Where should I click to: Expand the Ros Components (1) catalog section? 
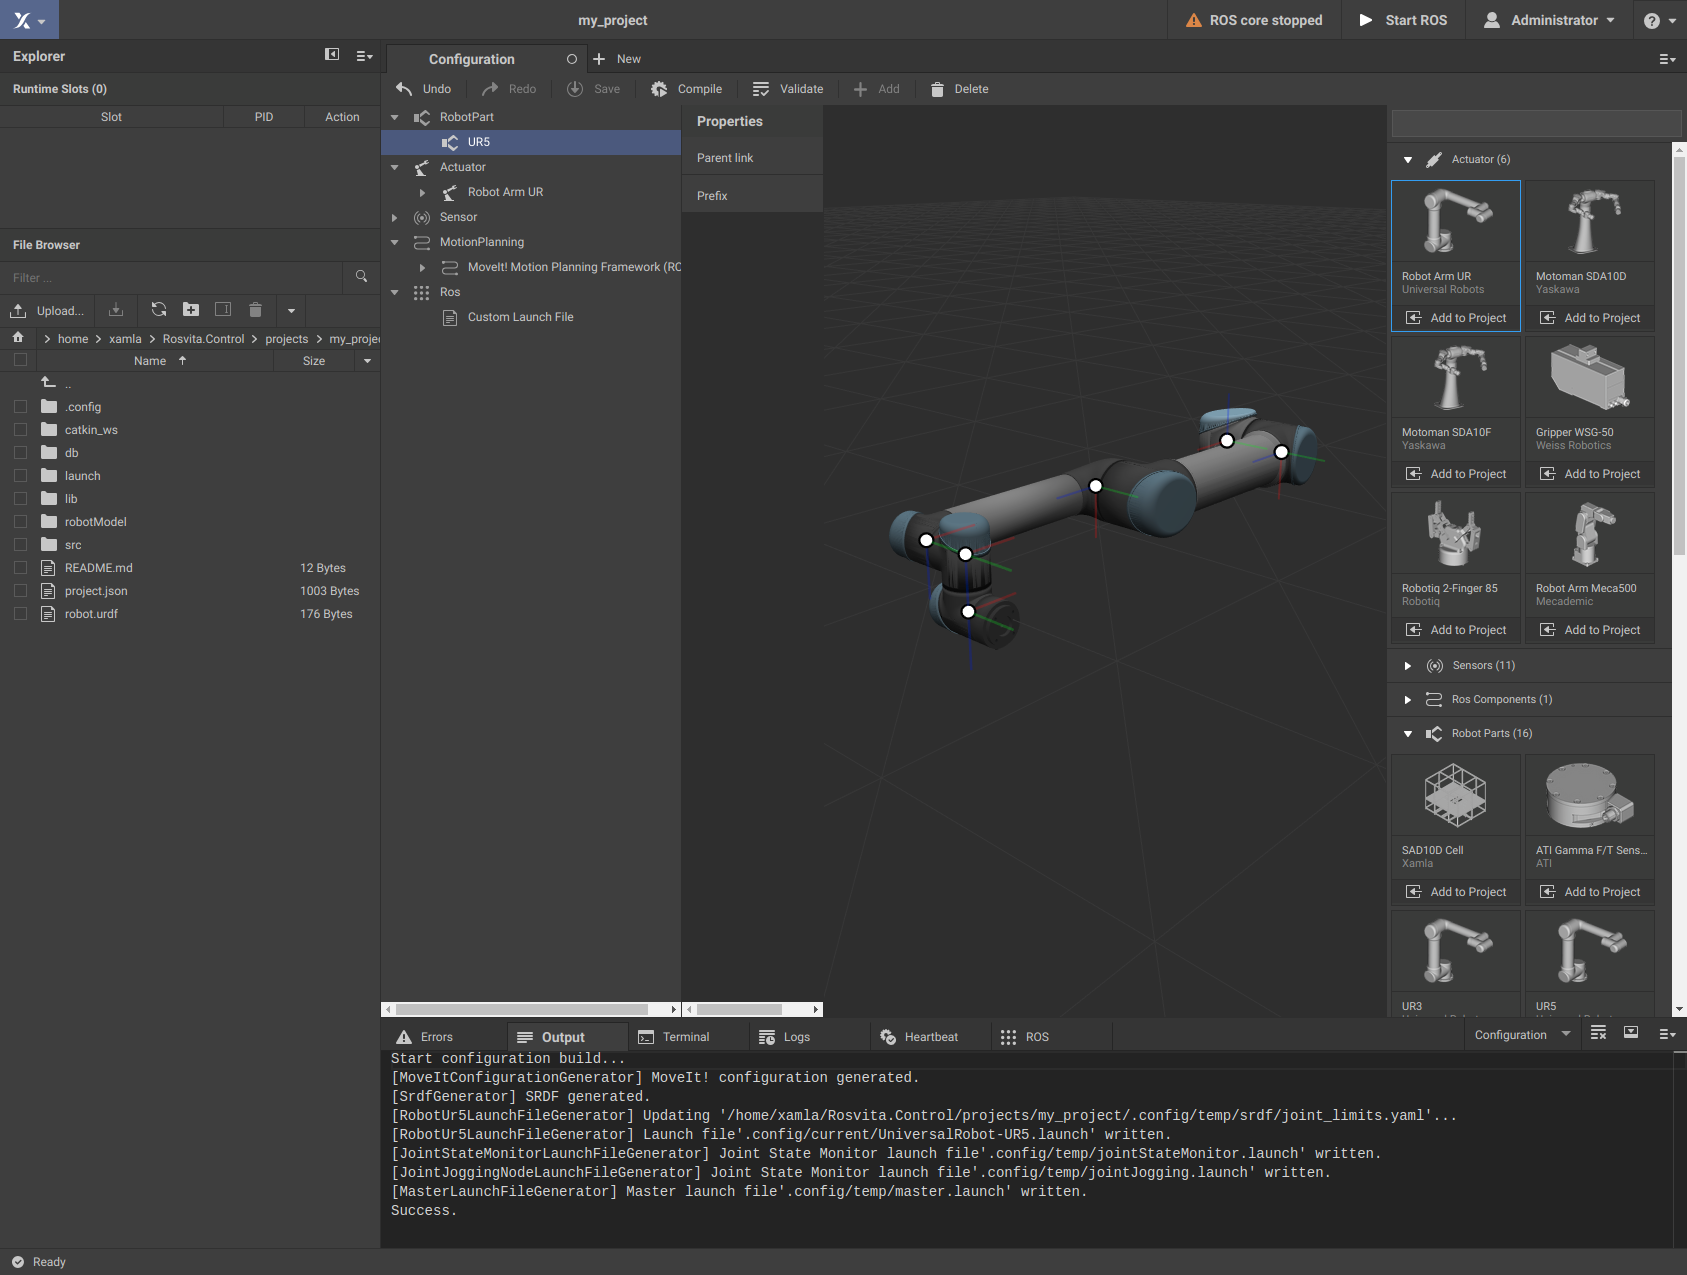1408,700
